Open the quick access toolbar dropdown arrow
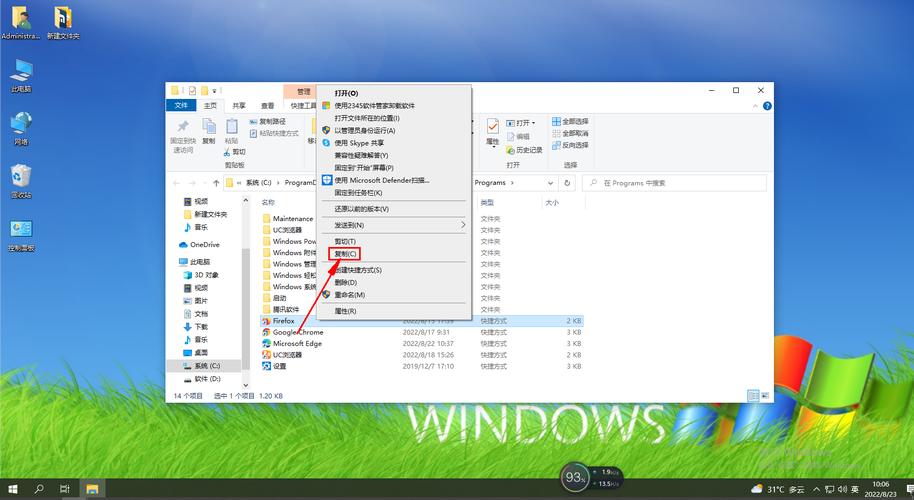This screenshot has width=914, height=500. pyautogui.click(x=215, y=91)
